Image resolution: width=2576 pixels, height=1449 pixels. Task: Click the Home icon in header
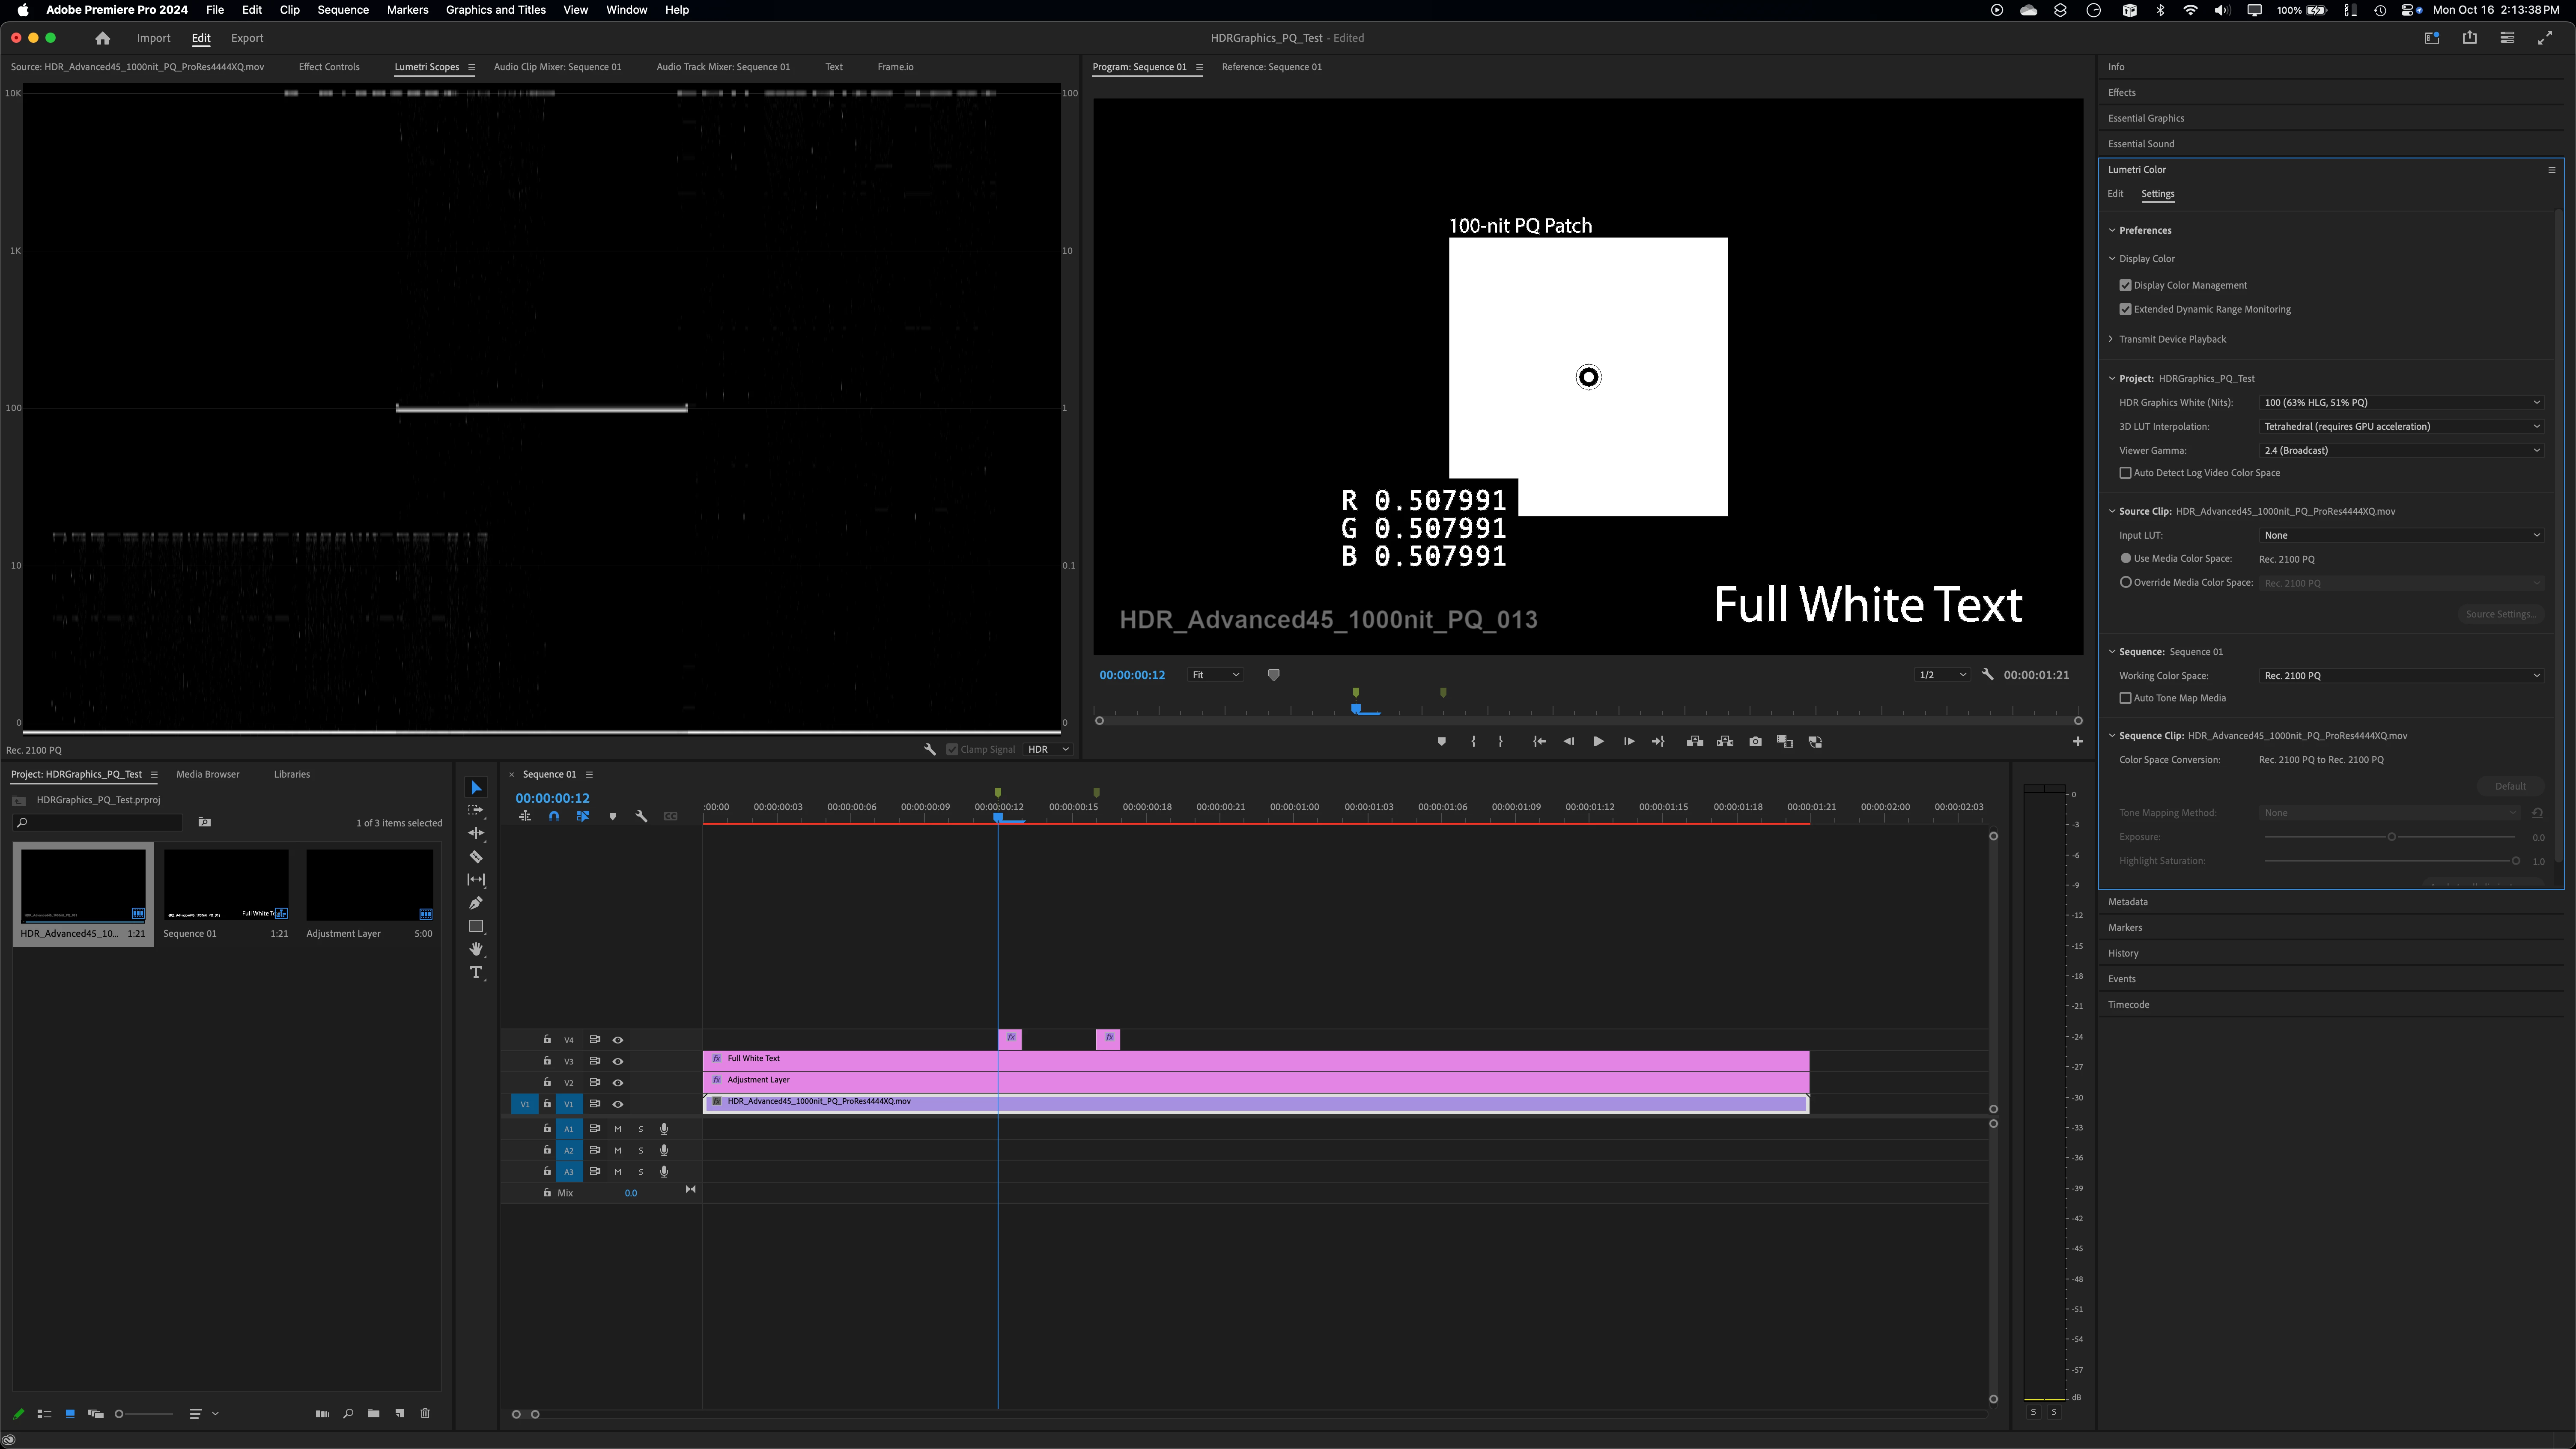102,38
